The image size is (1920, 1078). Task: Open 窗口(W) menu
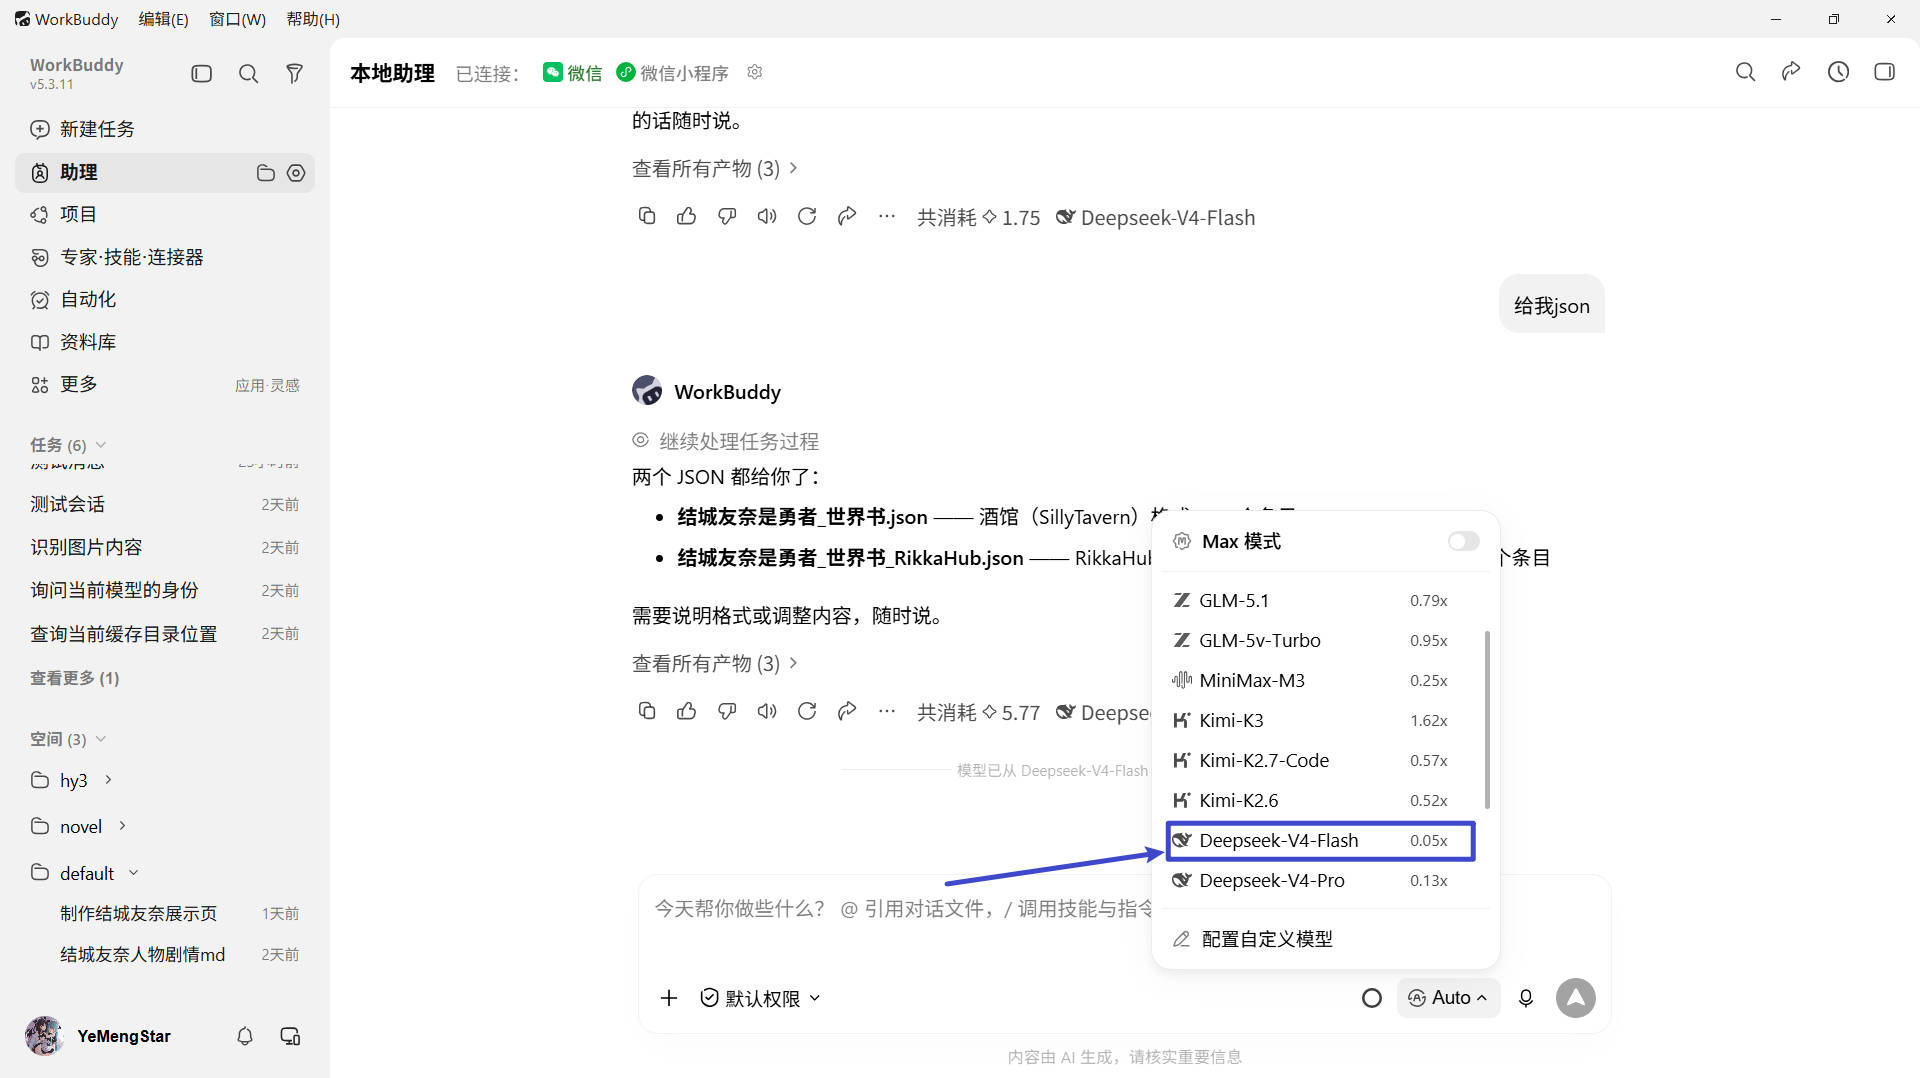[x=237, y=19]
